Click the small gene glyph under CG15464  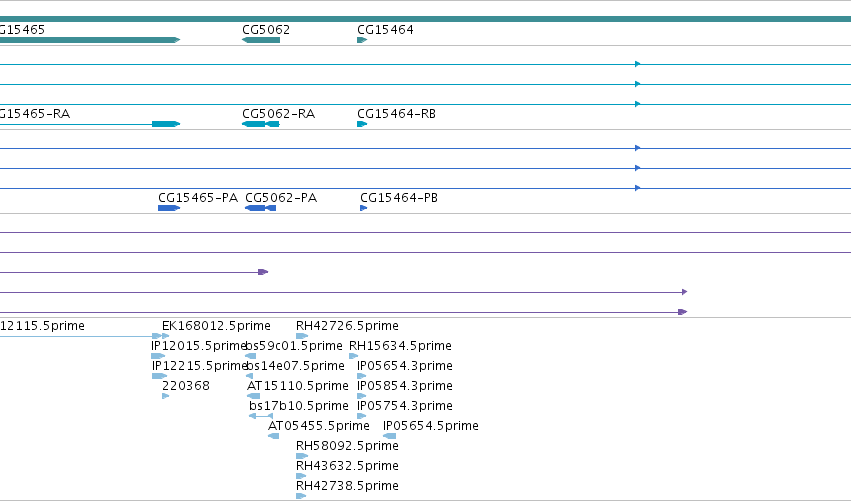[362, 40]
